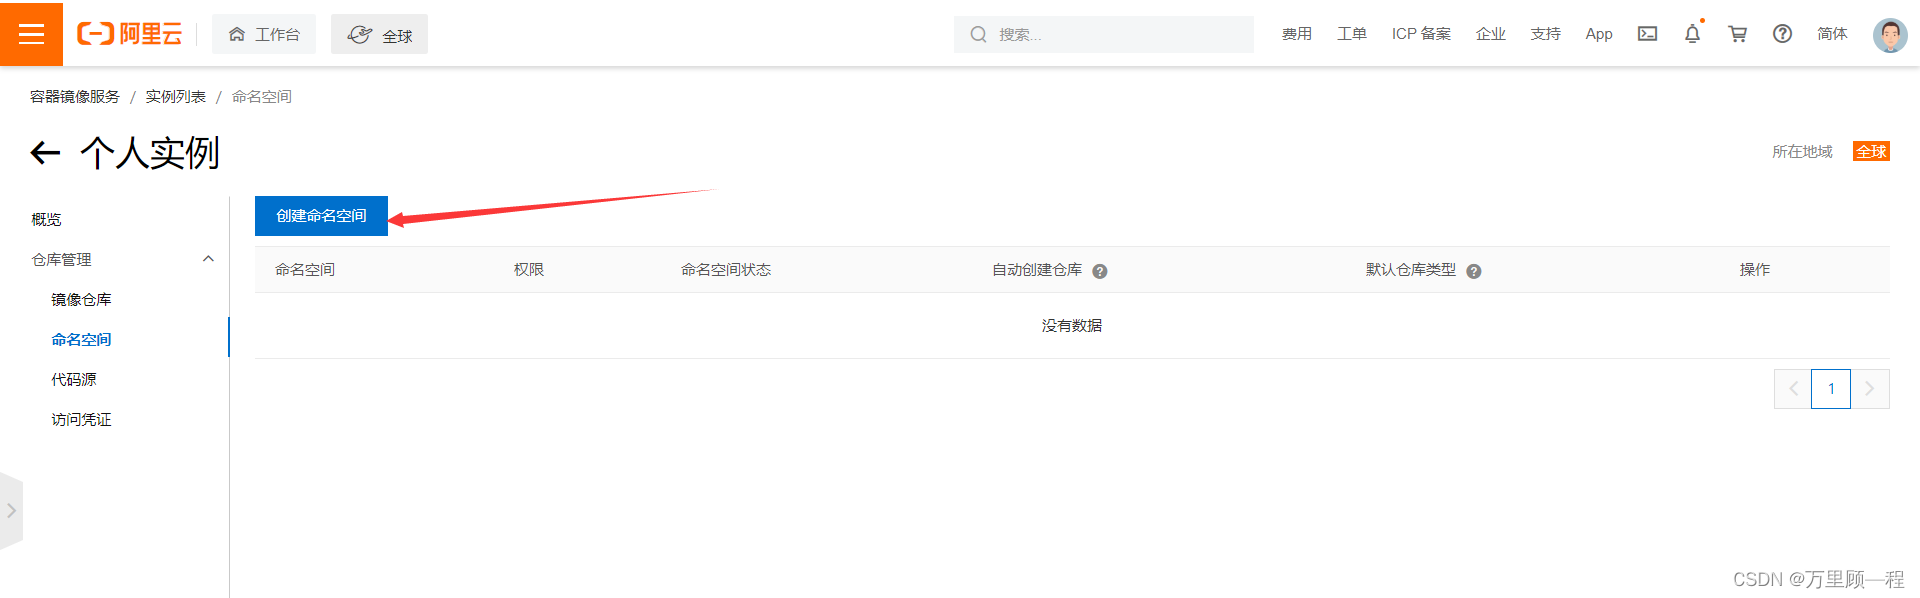This screenshot has width=1920, height=598.
Task: Click the 没有数据 empty message
Action: click(x=1072, y=326)
